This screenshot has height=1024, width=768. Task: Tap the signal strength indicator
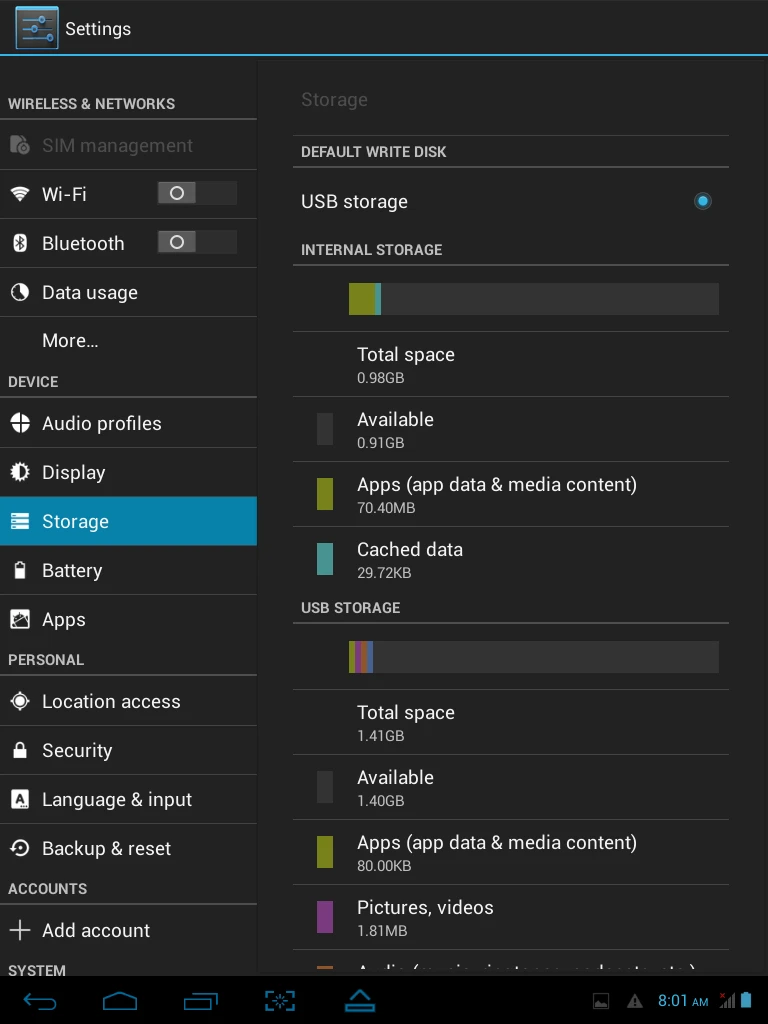point(727,1000)
